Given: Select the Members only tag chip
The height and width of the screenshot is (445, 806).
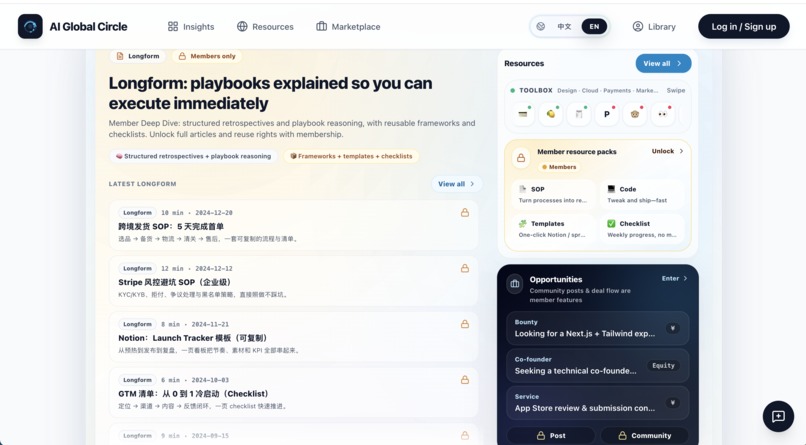Looking at the screenshot, I should (207, 56).
